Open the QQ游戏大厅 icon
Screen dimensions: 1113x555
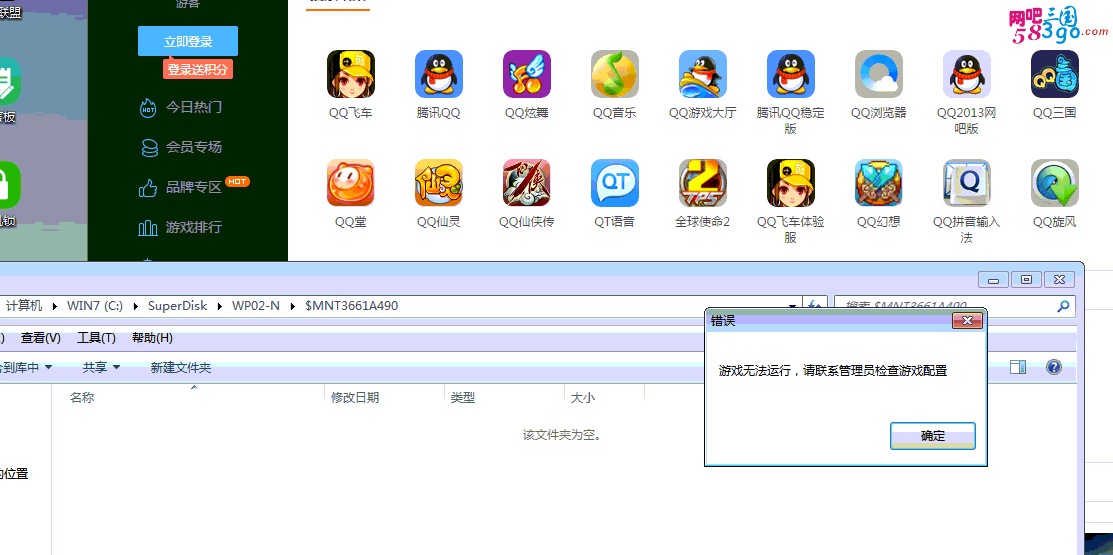click(x=703, y=74)
